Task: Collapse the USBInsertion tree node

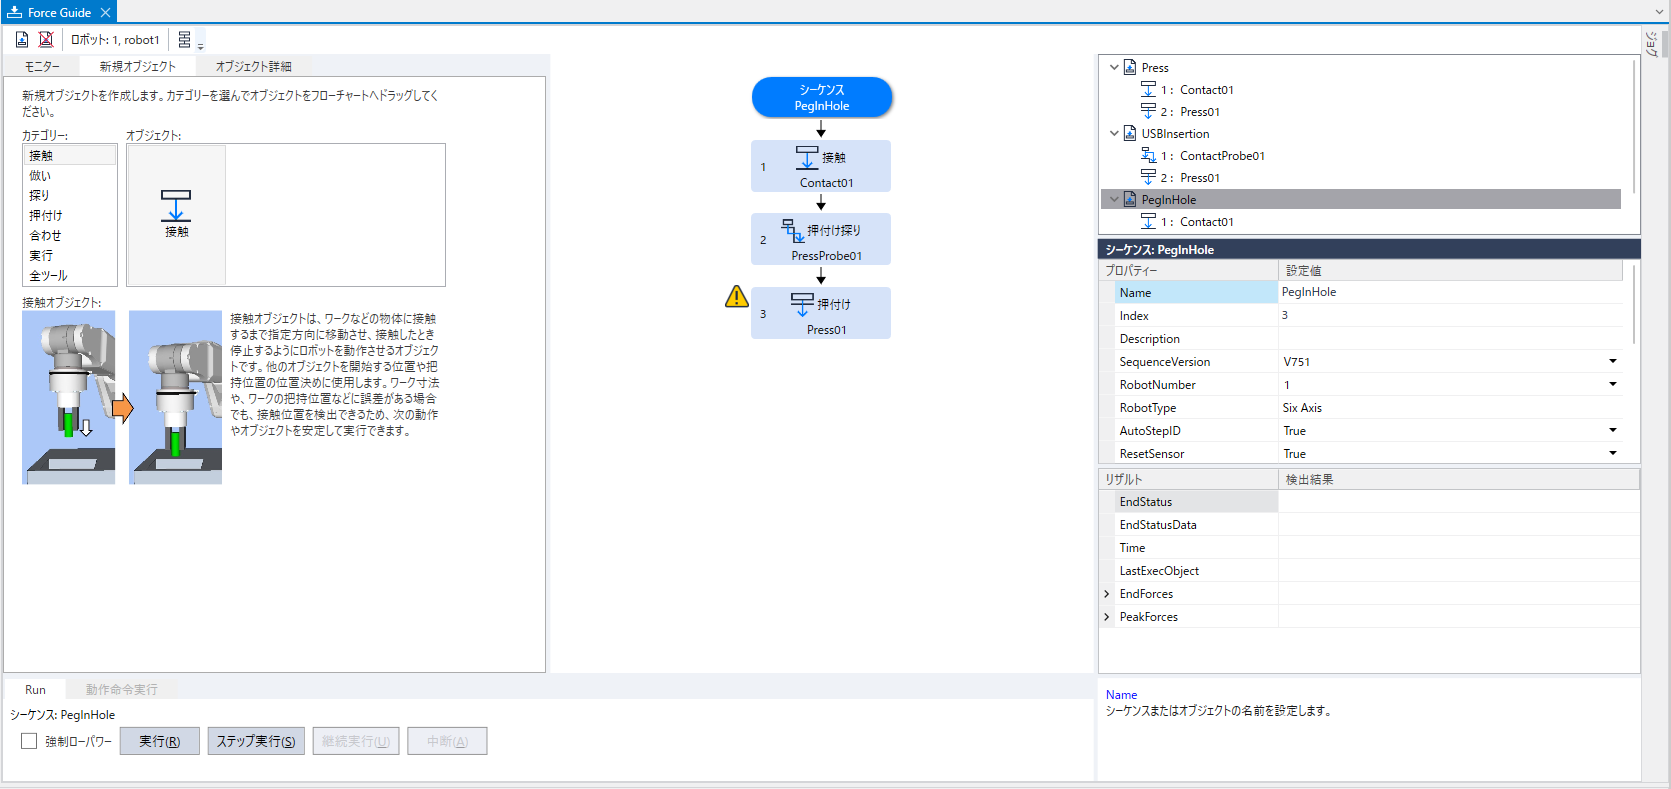Action: click(x=1114, y=133)
